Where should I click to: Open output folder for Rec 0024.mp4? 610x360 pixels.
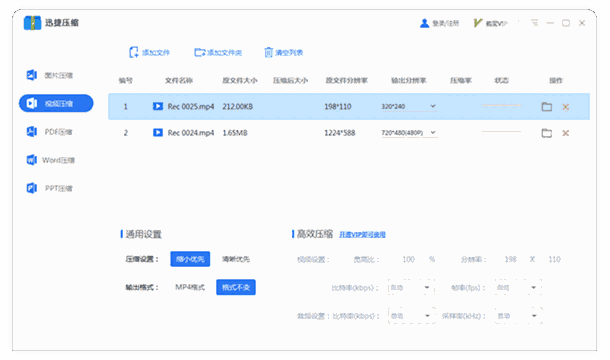(547, 133)
